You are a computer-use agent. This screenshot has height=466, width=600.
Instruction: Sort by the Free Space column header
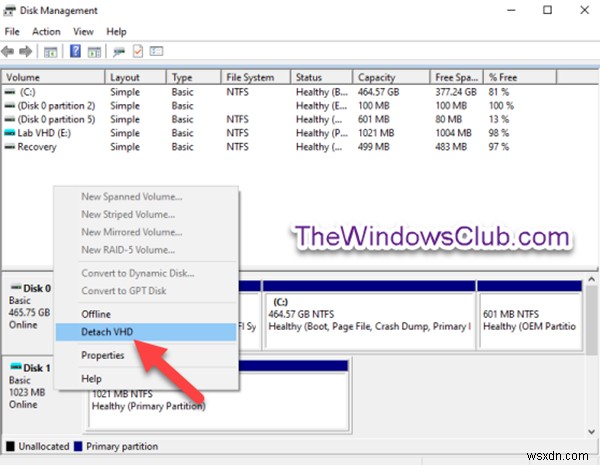pyautogui.click(x=457, y=77)
